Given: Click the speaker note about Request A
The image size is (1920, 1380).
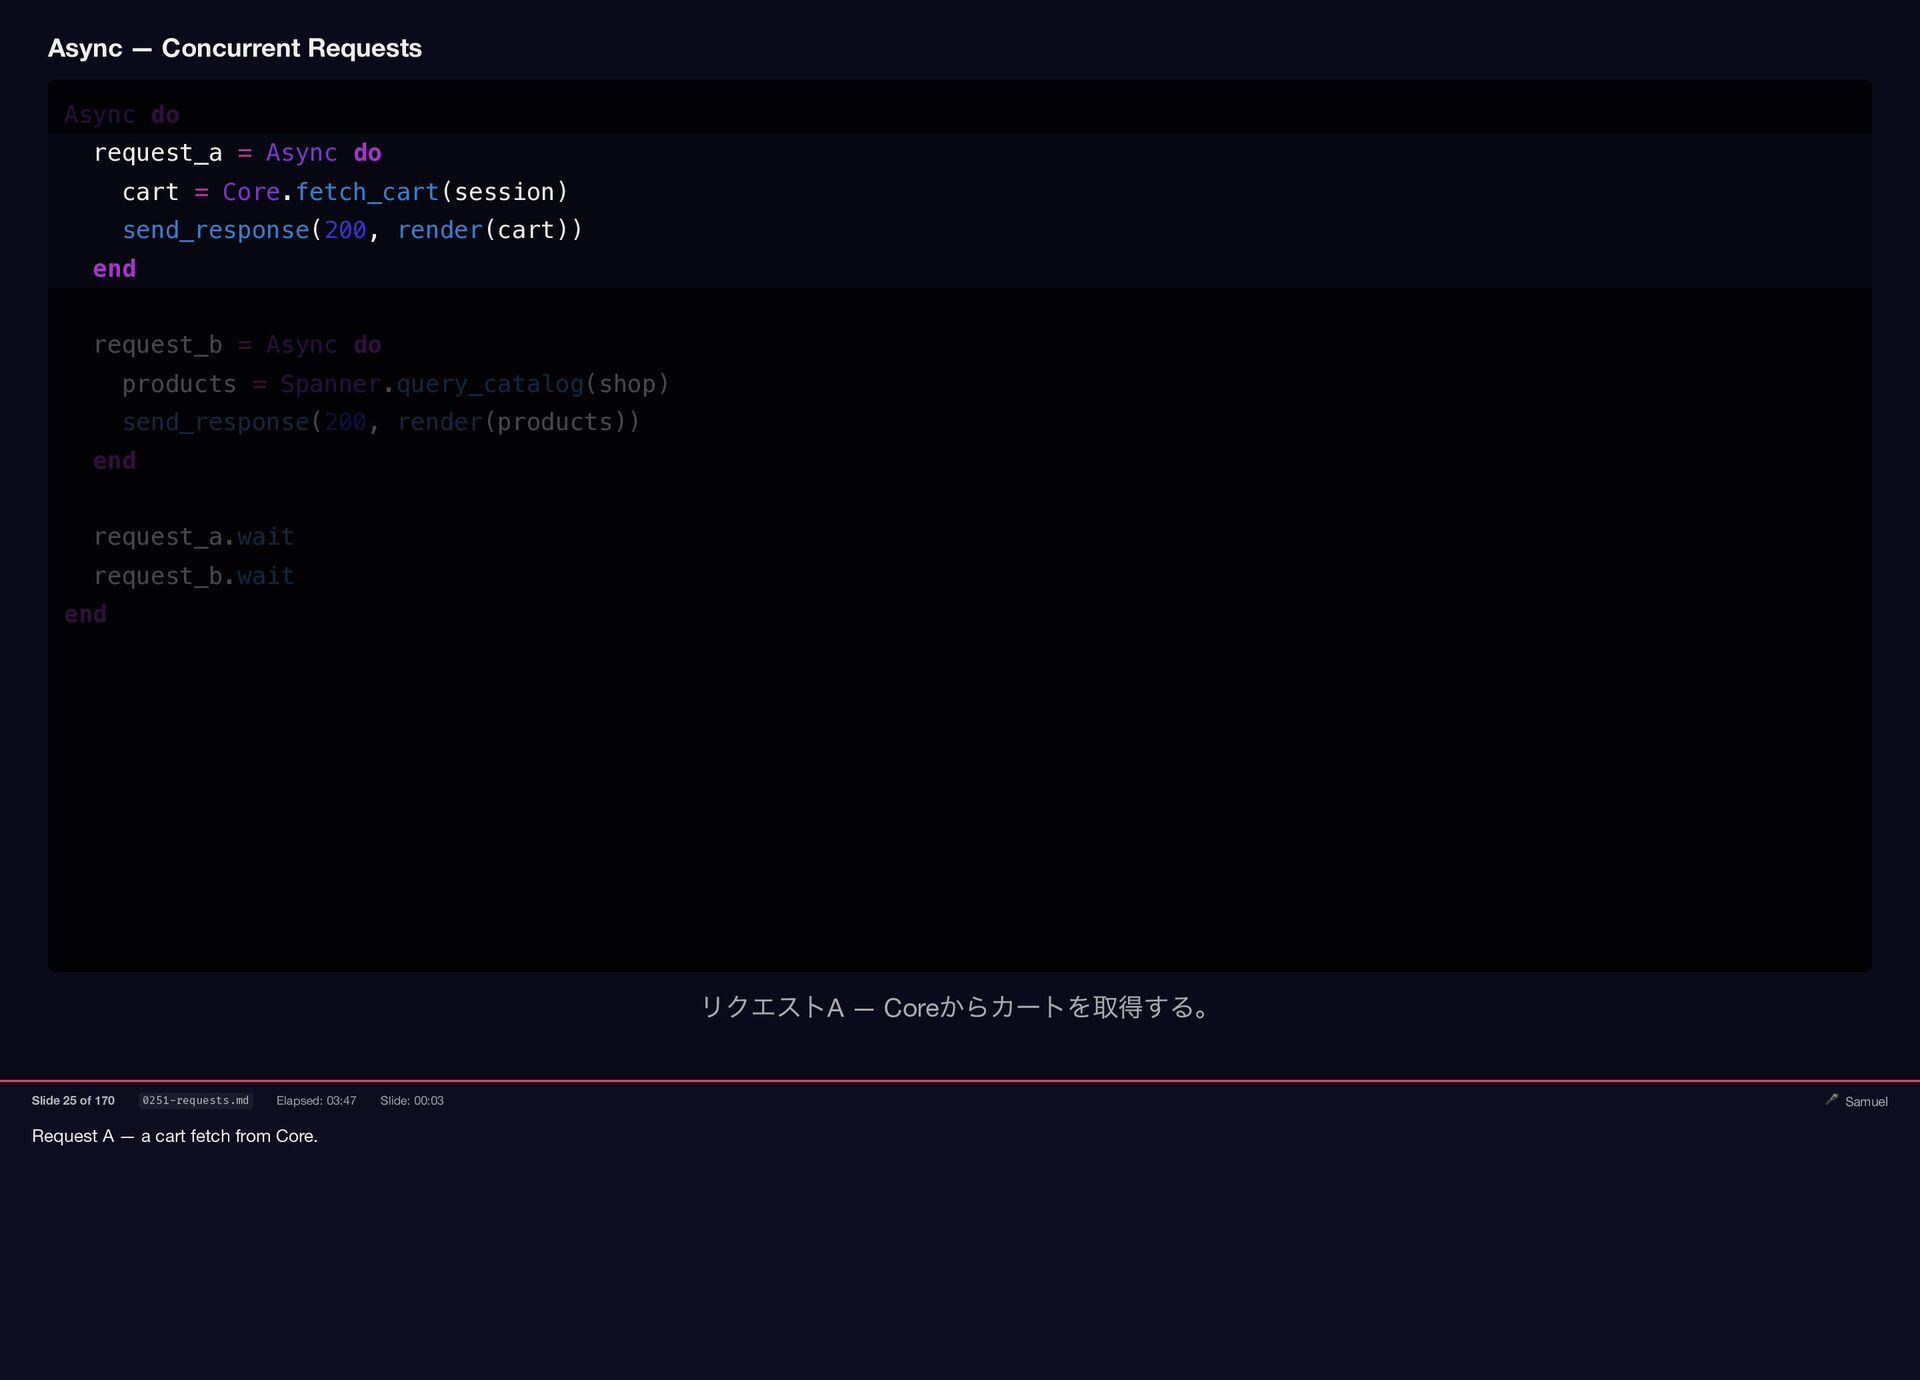Looking at the screenshot, I should tap(175, 1136).
